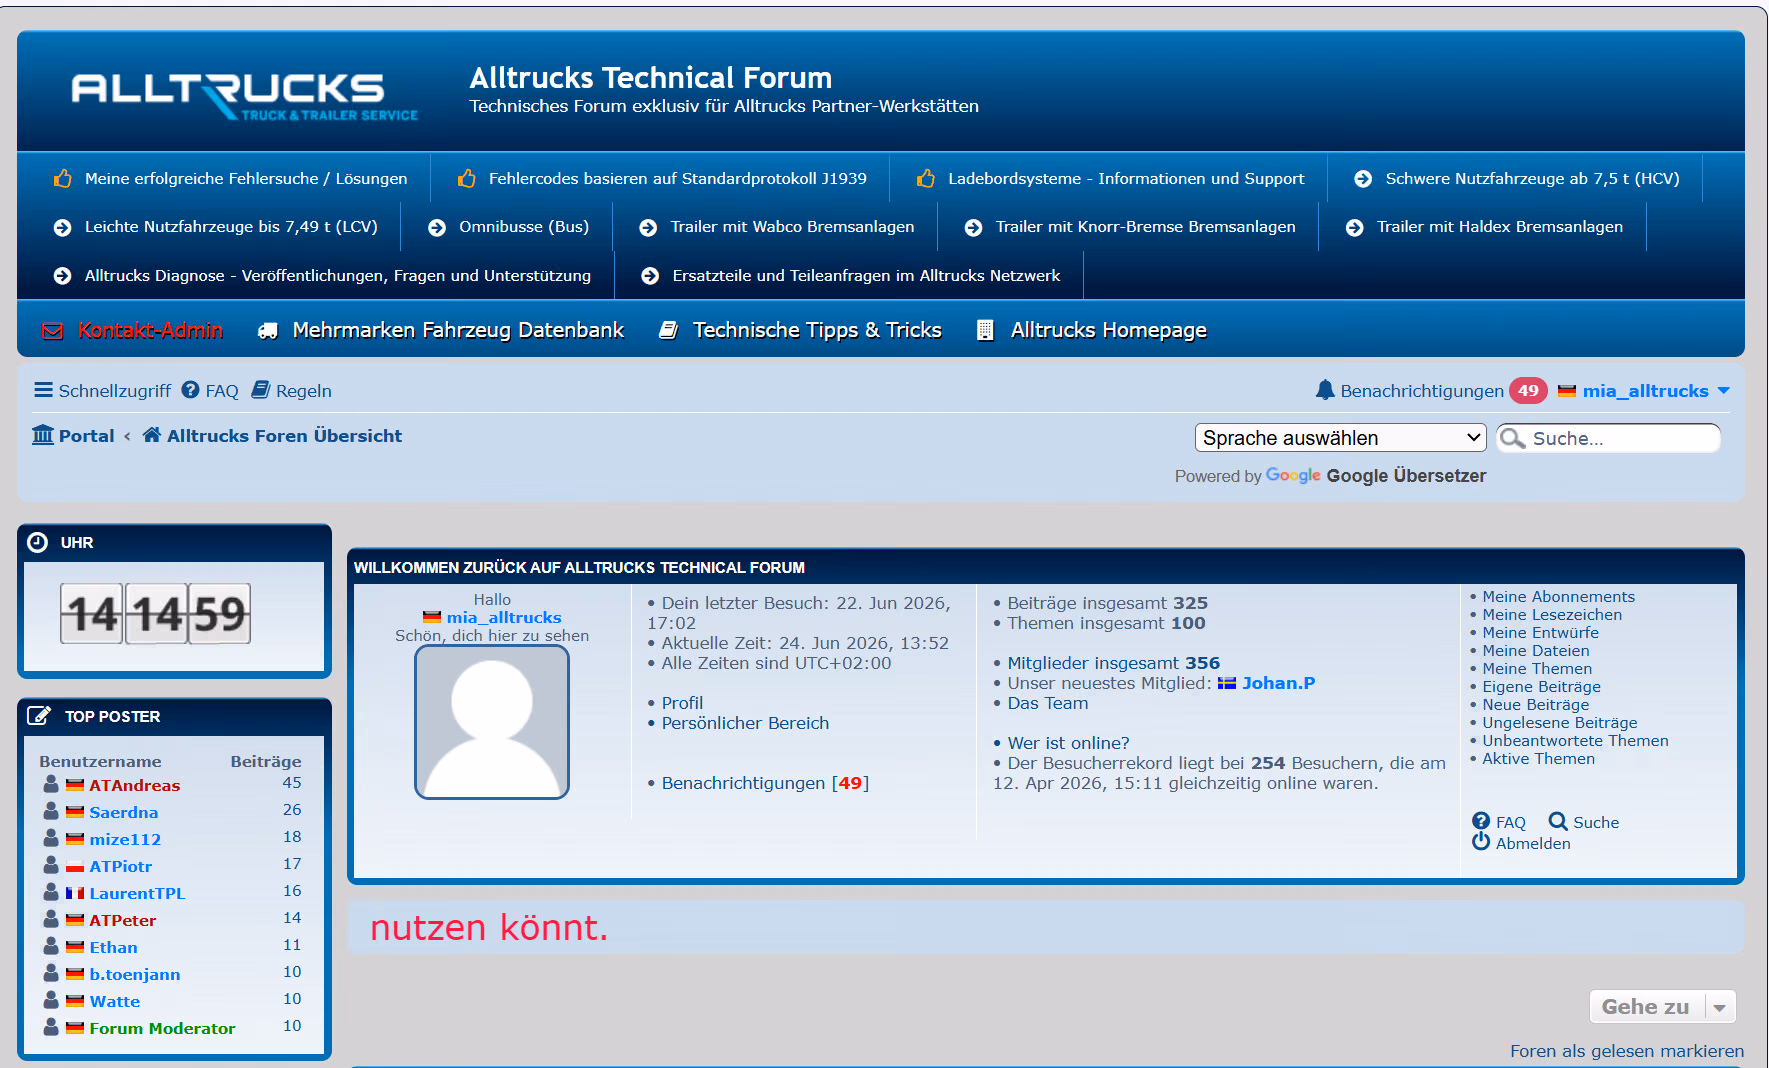Open Meine erfolgreiche Fehlersuche / Lösungen
Image resolution: width=1769 pixels, height=1068 pixels.
coord(246,179)
